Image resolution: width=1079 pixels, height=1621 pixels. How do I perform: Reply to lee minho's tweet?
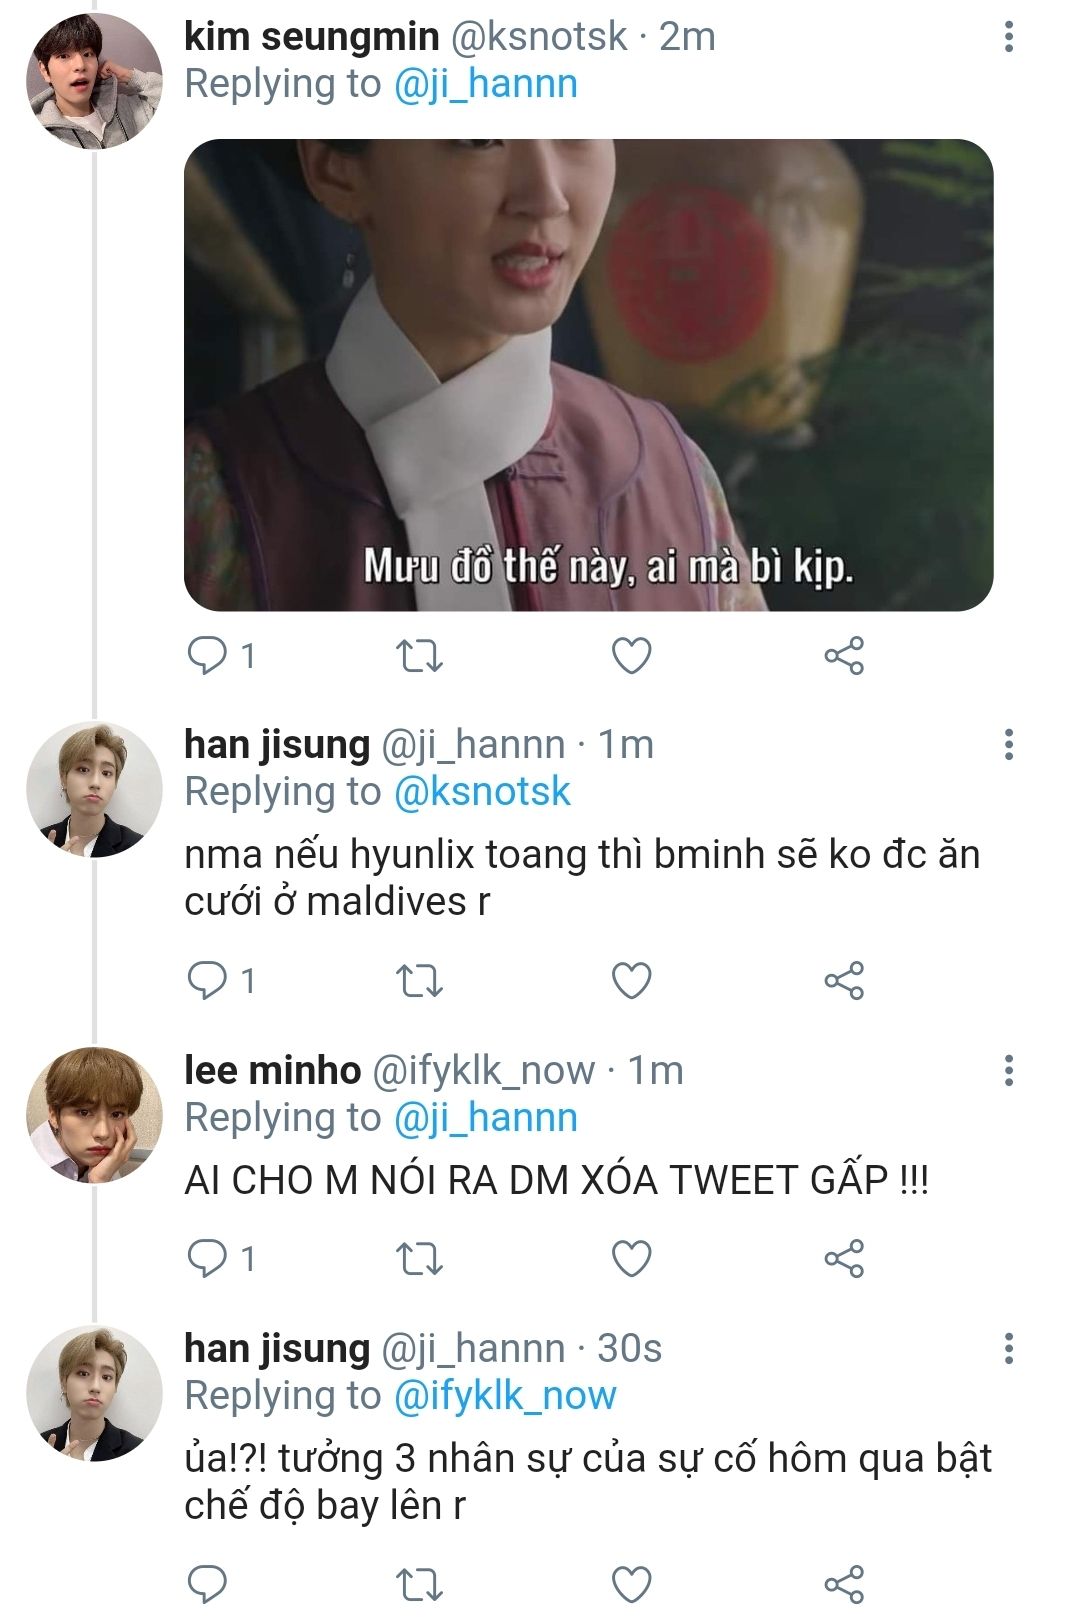point(208,1258)
